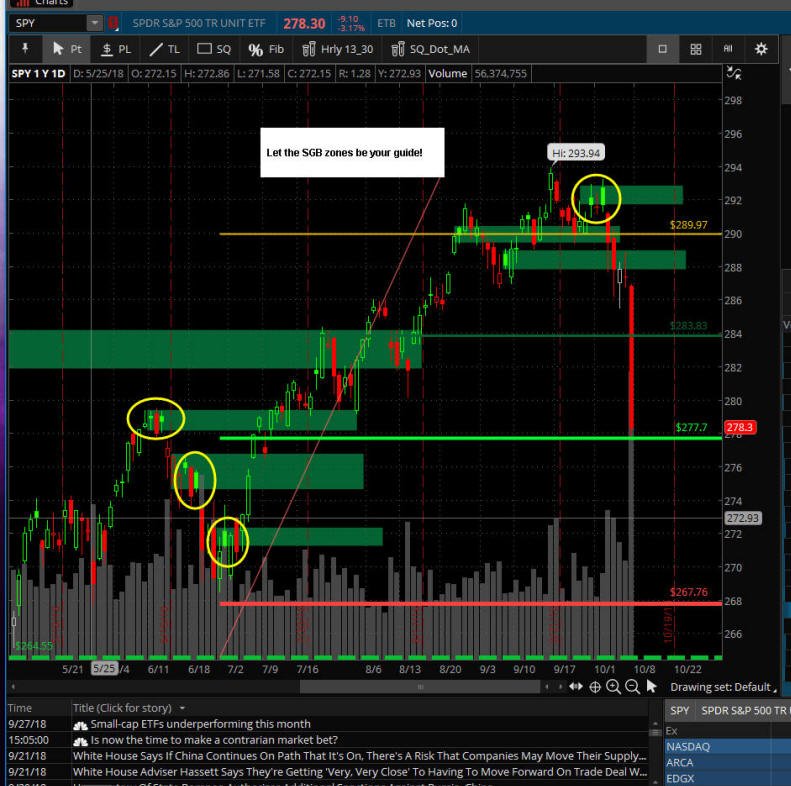
Task: Click the zoom in magnifier icon
Action: 613,687
